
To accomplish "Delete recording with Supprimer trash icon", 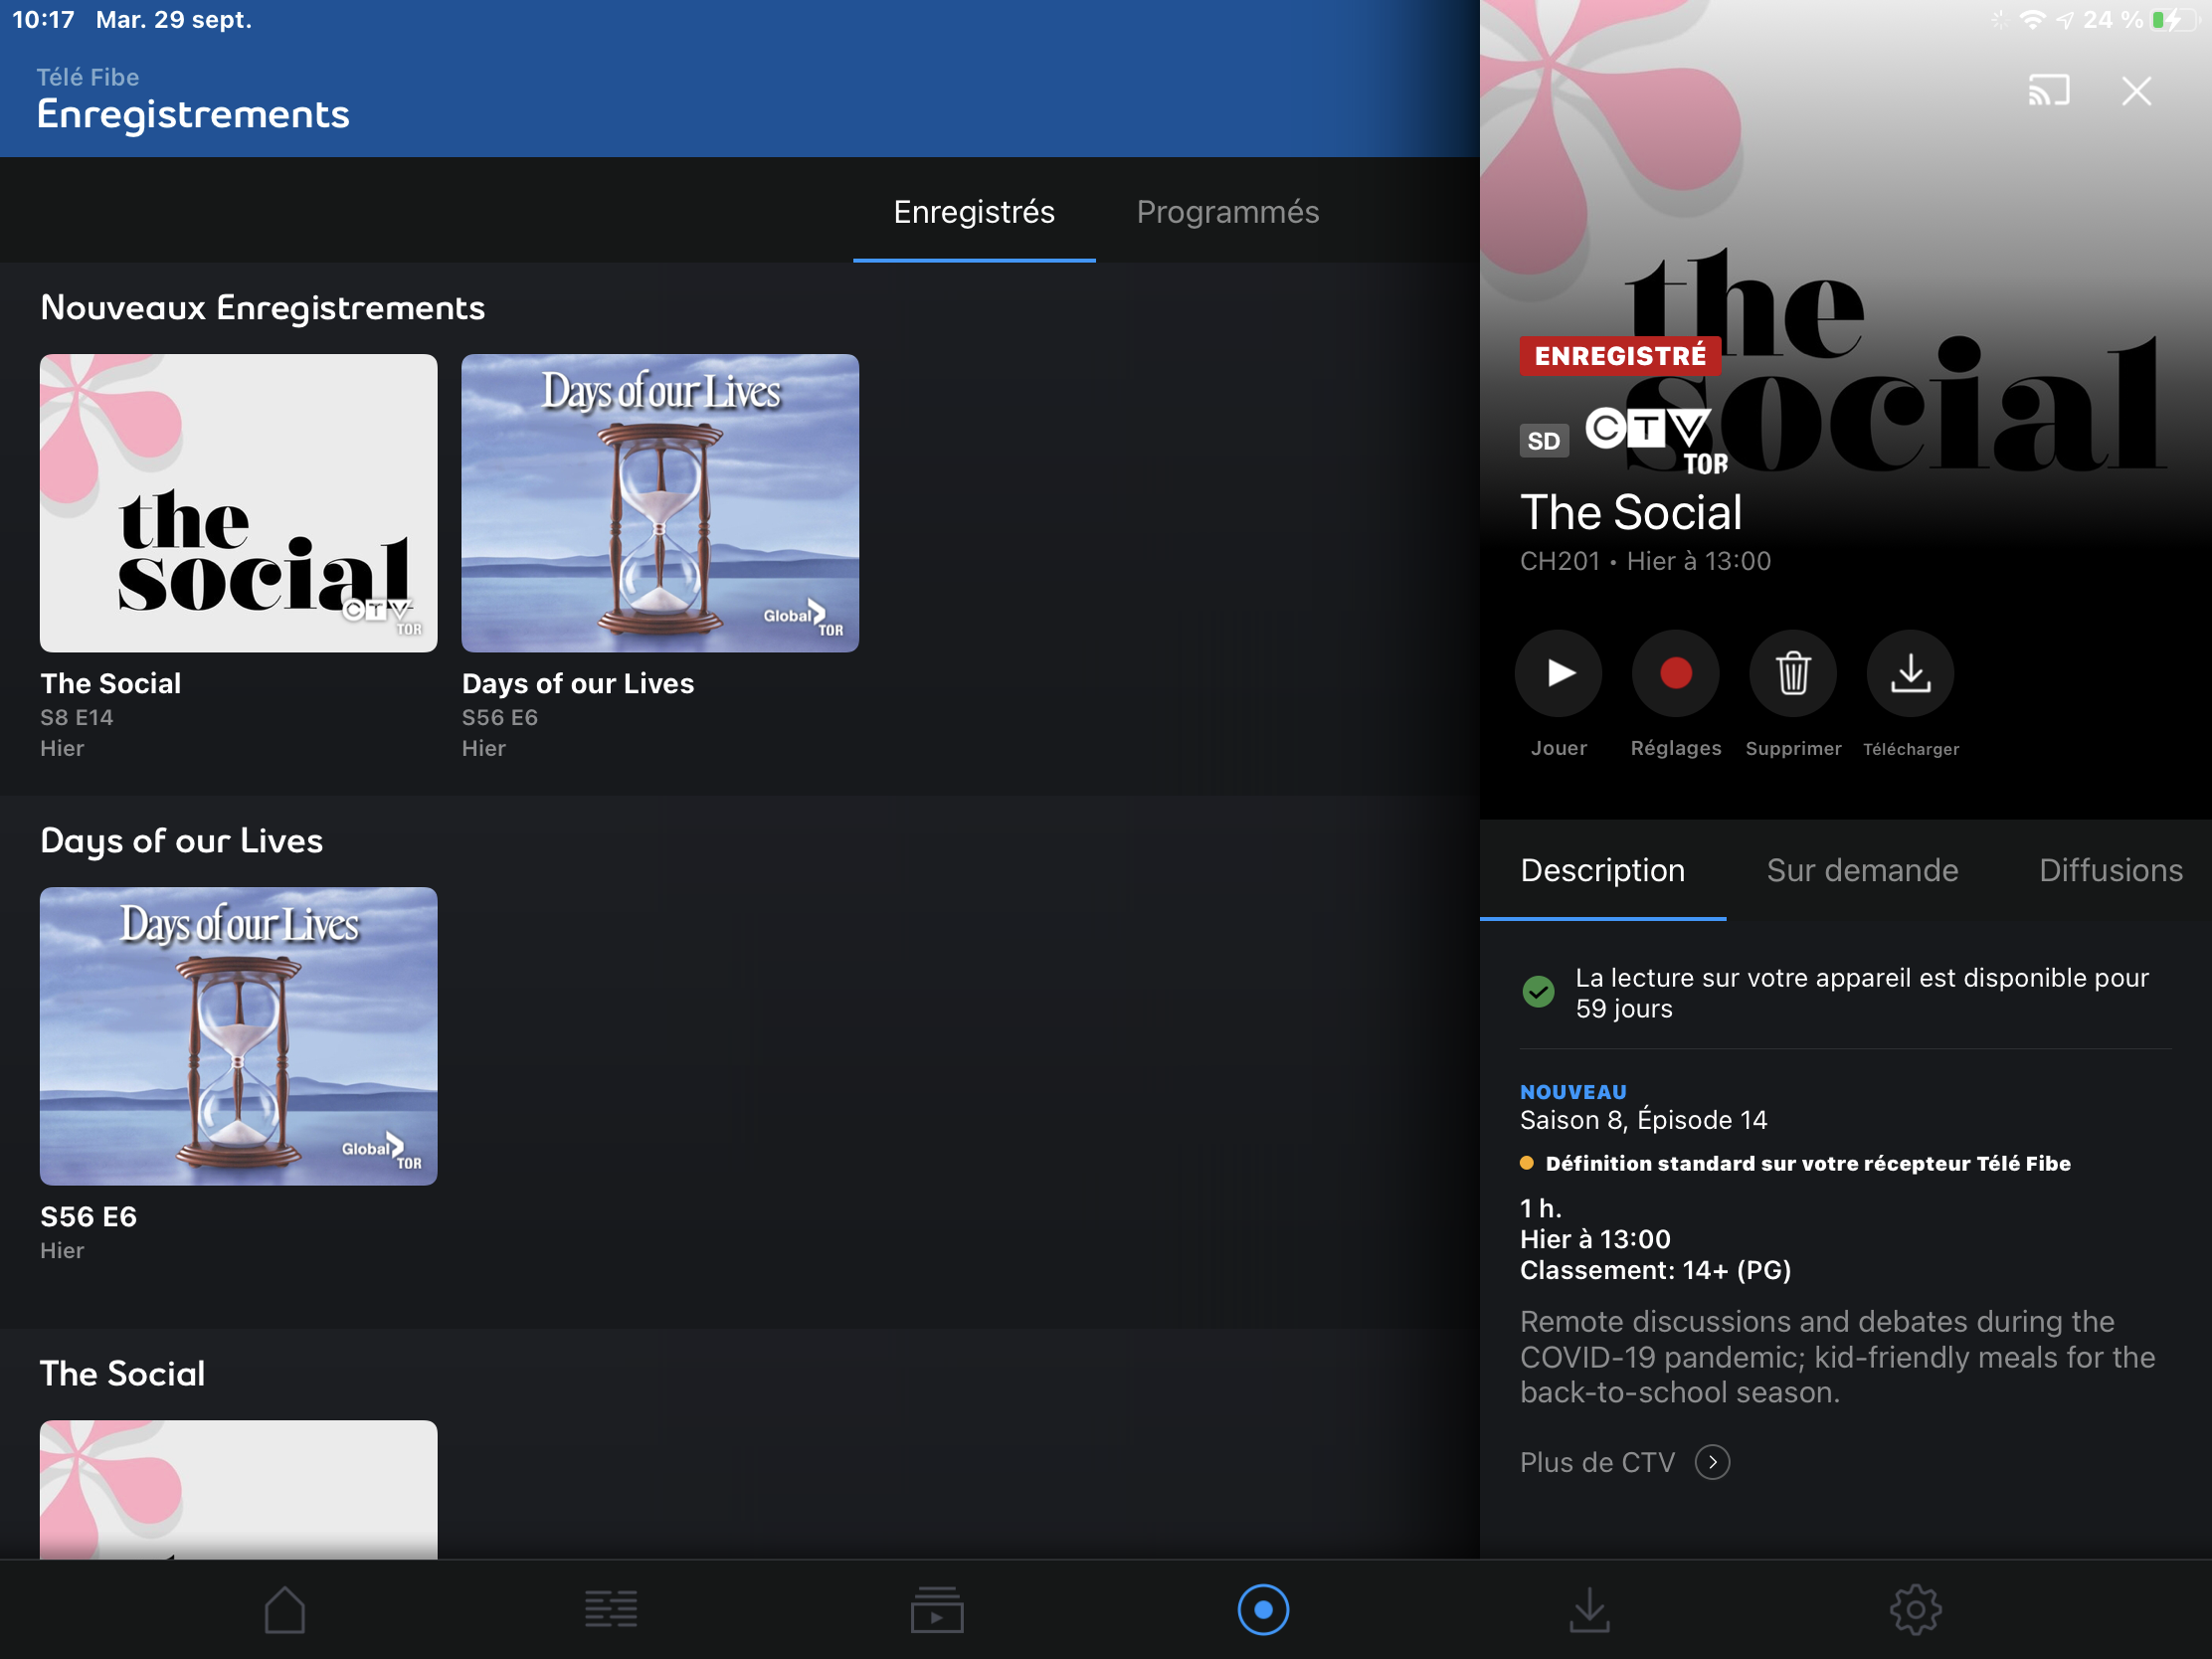I will 1792,673.
